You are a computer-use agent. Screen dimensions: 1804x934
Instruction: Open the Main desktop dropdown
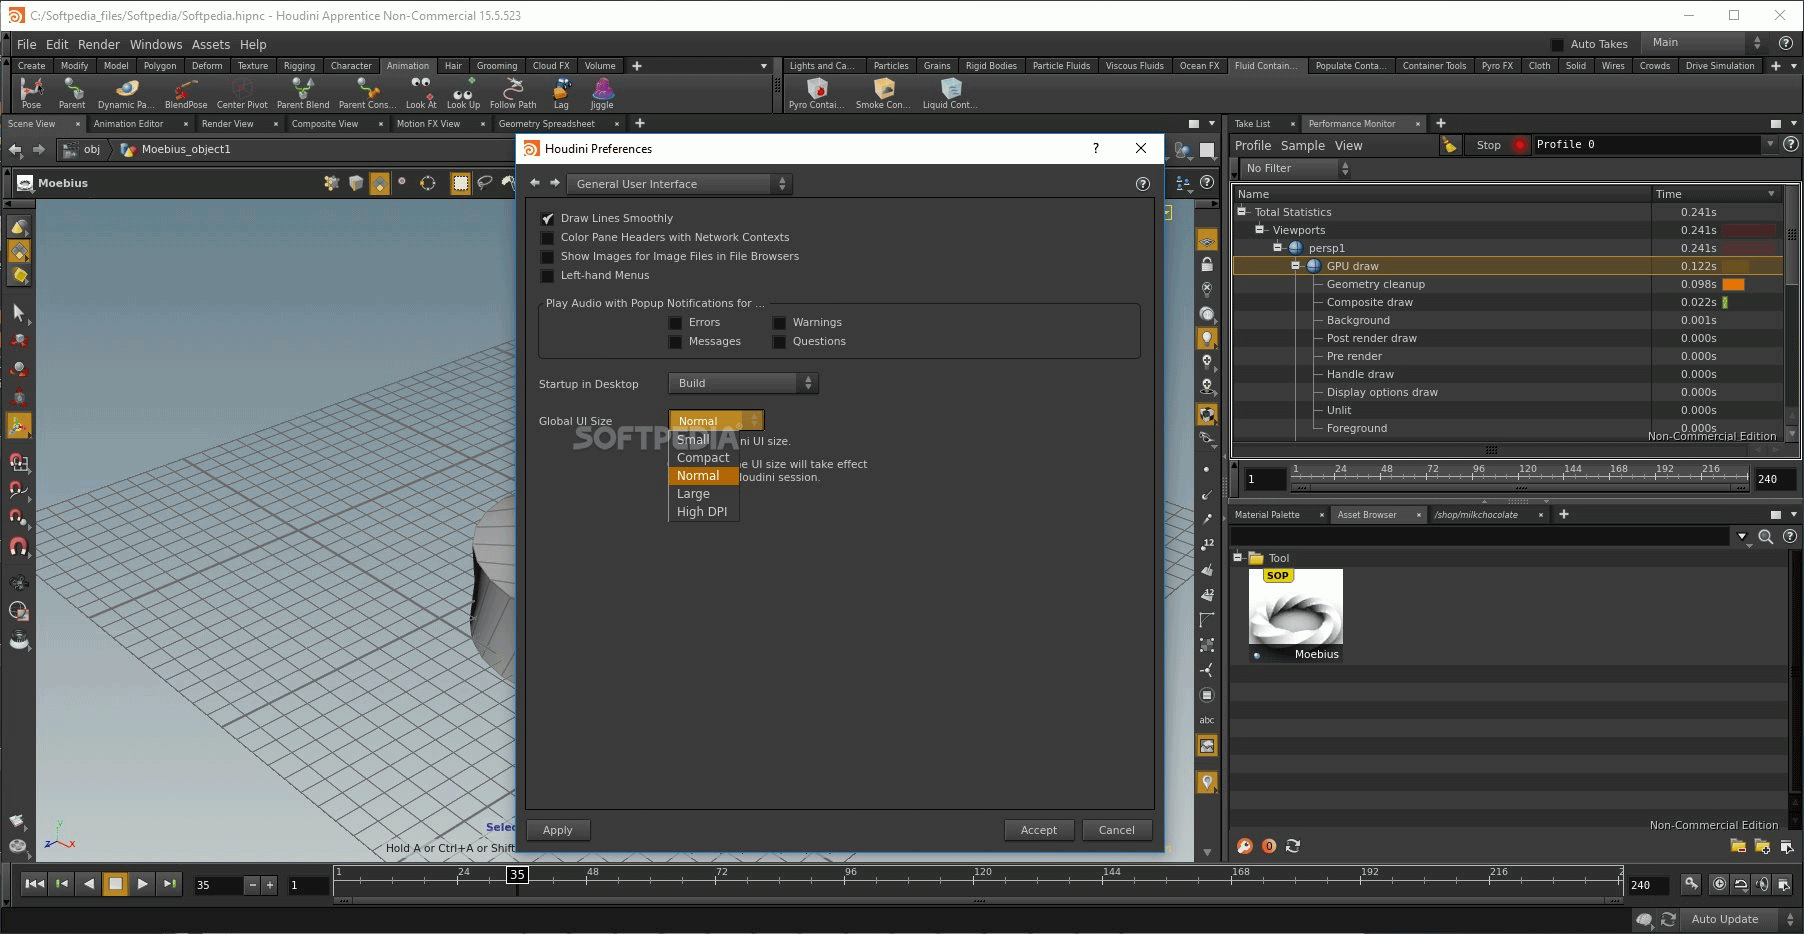[1706, 43]
